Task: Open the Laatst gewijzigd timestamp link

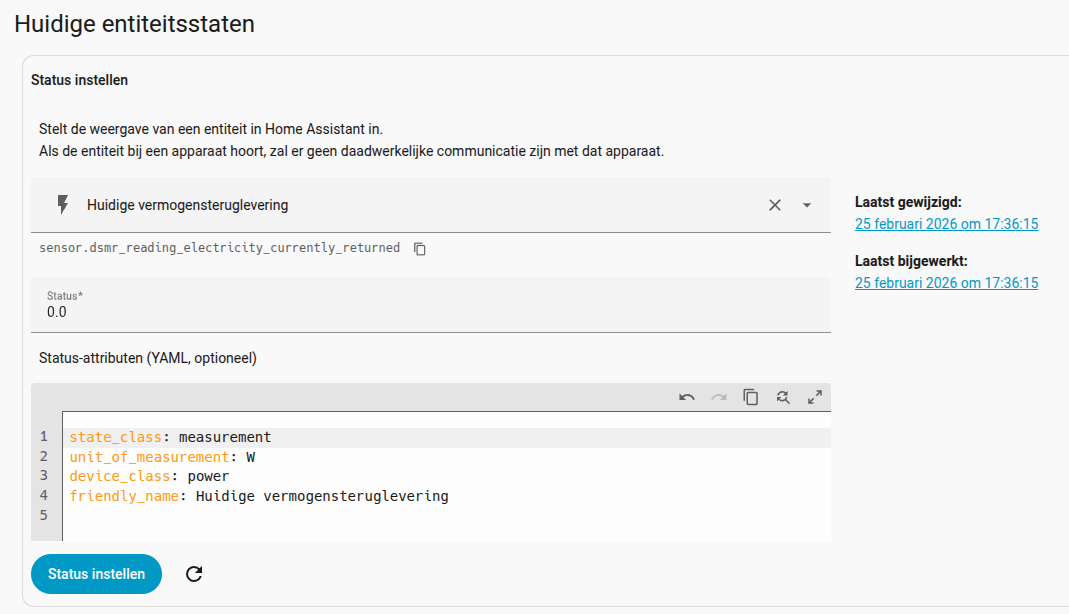Action: [x=946, y=224]
